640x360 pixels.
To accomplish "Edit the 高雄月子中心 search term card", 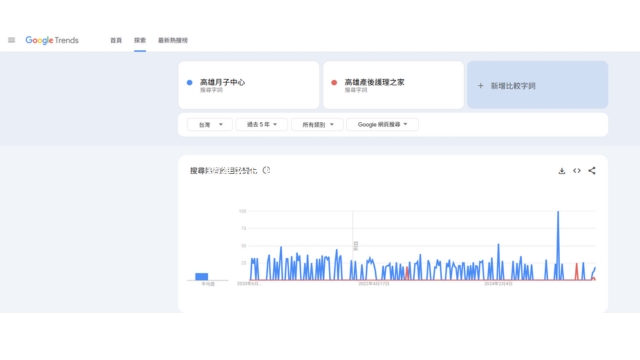I will coord(249,85).
